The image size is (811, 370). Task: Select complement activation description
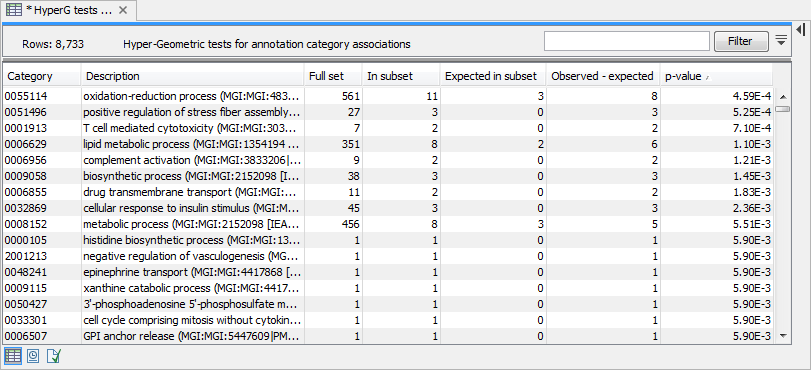click(192, 160)
